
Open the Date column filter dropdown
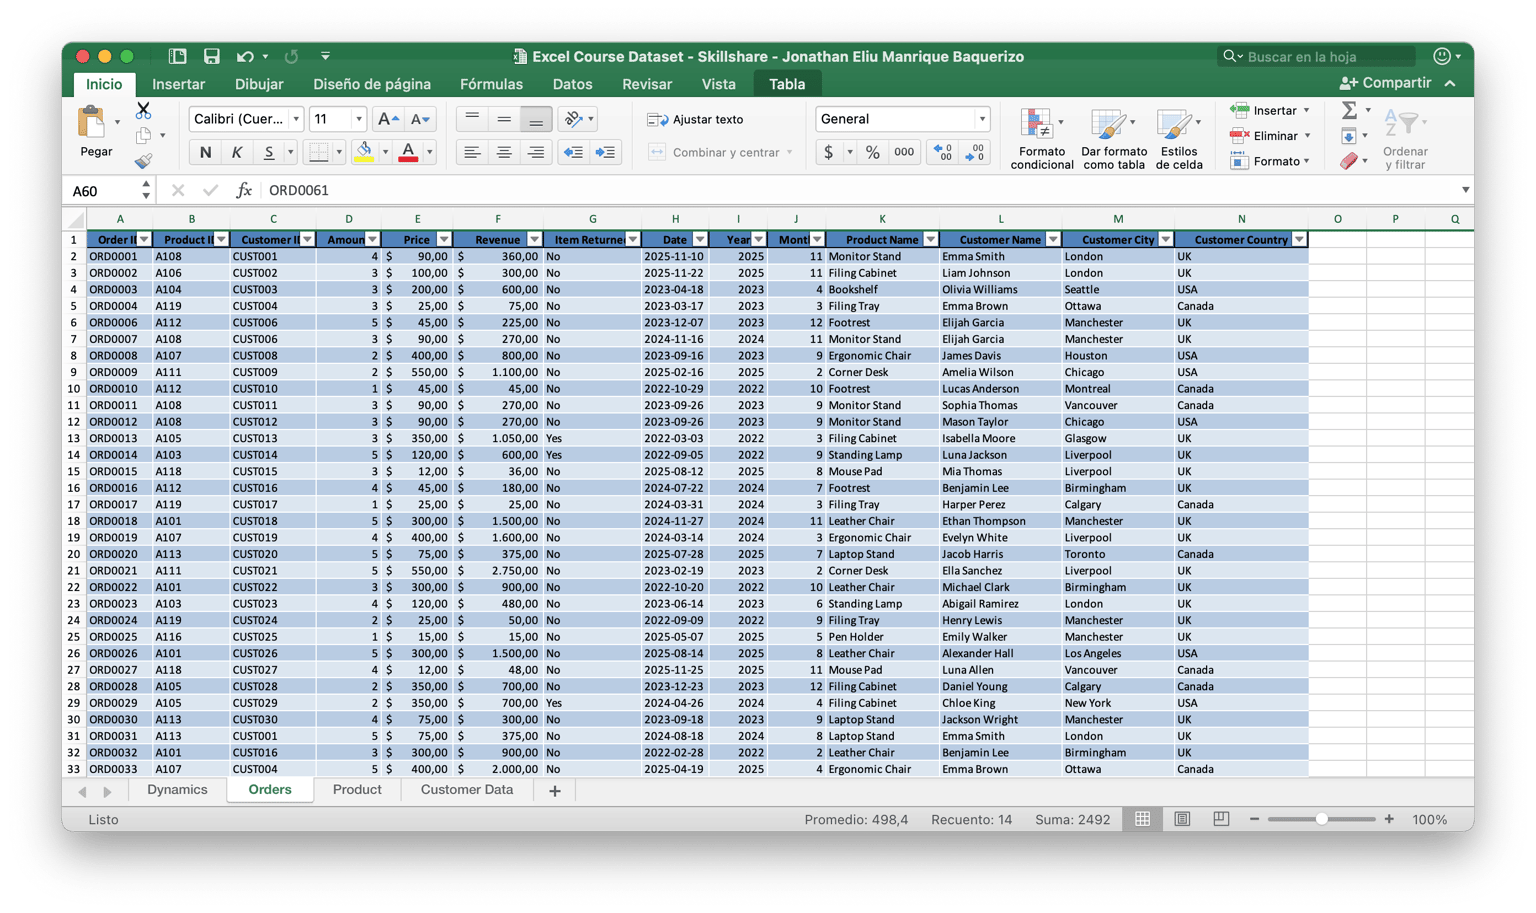tap(700, 240)
